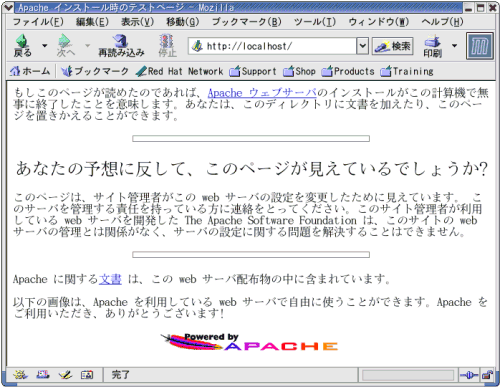Click the Stop (停止) traffic-light icon

167,45
